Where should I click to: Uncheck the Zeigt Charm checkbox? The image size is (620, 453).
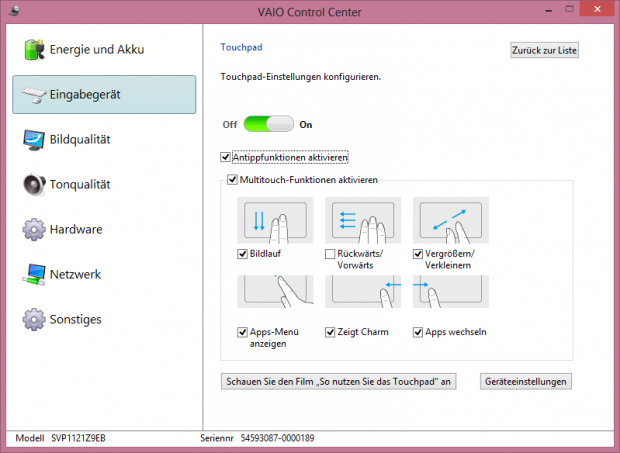click(330, 332)
